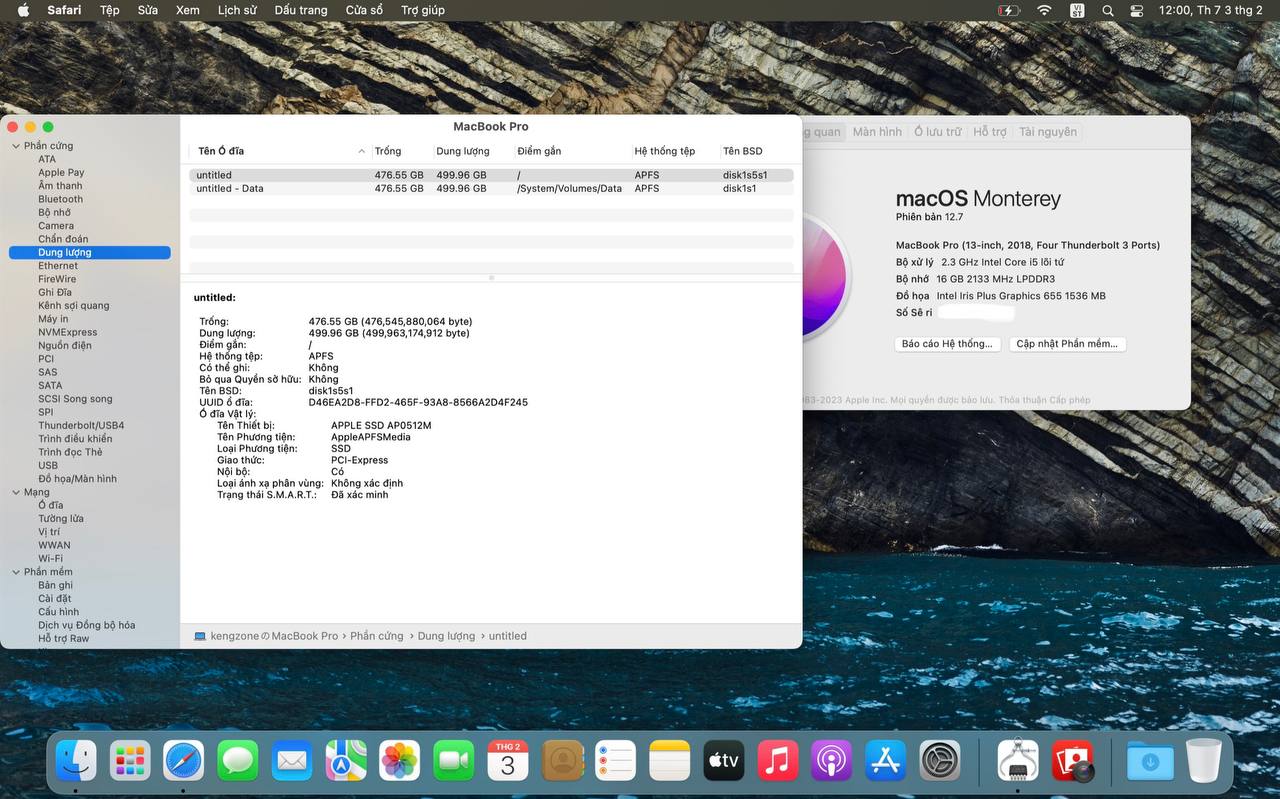Viewport: 1280px width, 799px height.
Task: Select NVMExpress in the sidebar
Action: [x=67, y=332]
